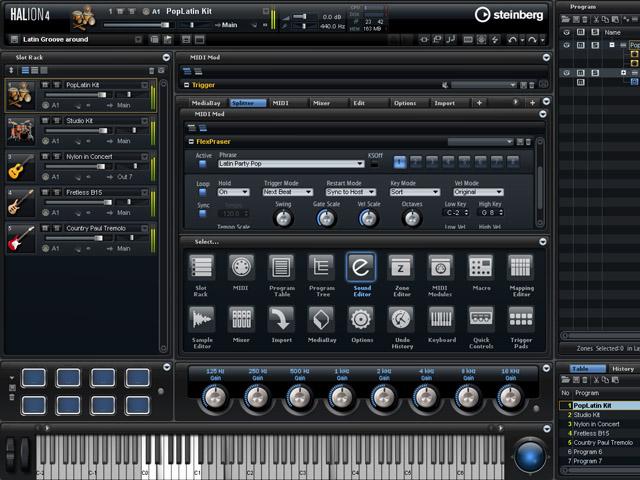Select Country Paul Tremolo in program table
The height and width of the screenshot is (480, 640).
tap(603, 442)
